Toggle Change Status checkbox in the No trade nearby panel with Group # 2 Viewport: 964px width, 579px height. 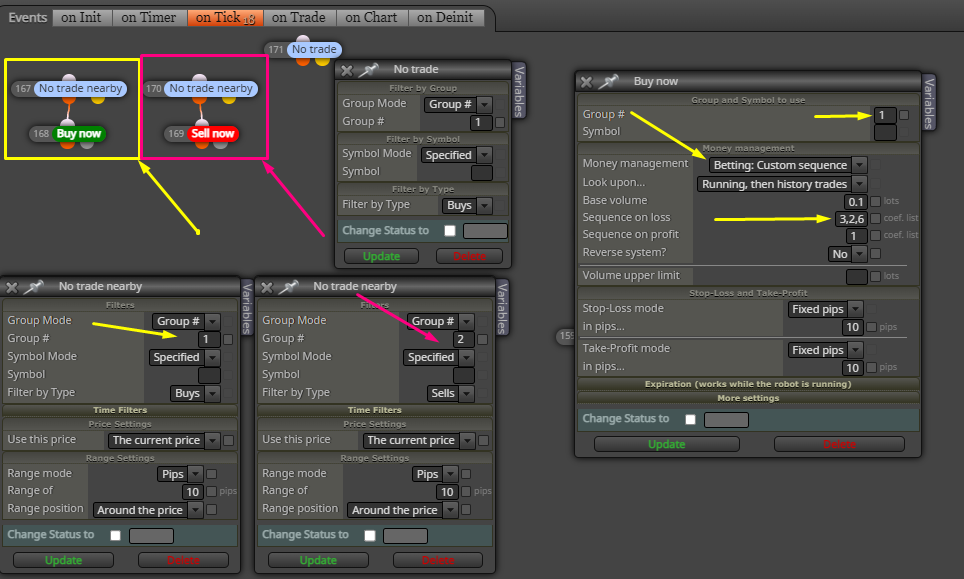[370, 535]
